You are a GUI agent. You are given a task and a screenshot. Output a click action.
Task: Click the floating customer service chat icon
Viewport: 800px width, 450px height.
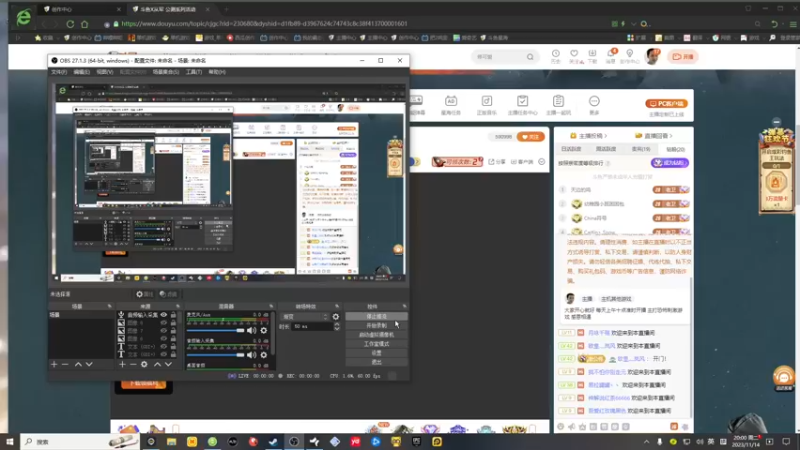(784, 379)
